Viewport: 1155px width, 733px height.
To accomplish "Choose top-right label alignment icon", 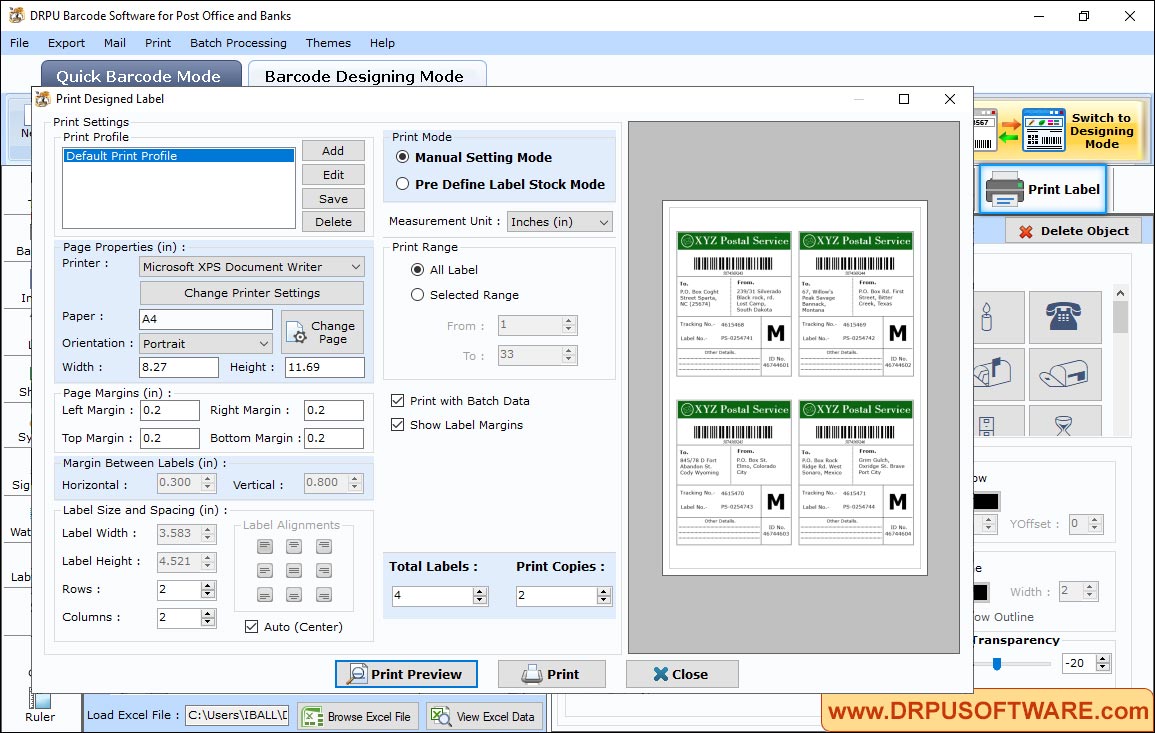I will point(323,547).
